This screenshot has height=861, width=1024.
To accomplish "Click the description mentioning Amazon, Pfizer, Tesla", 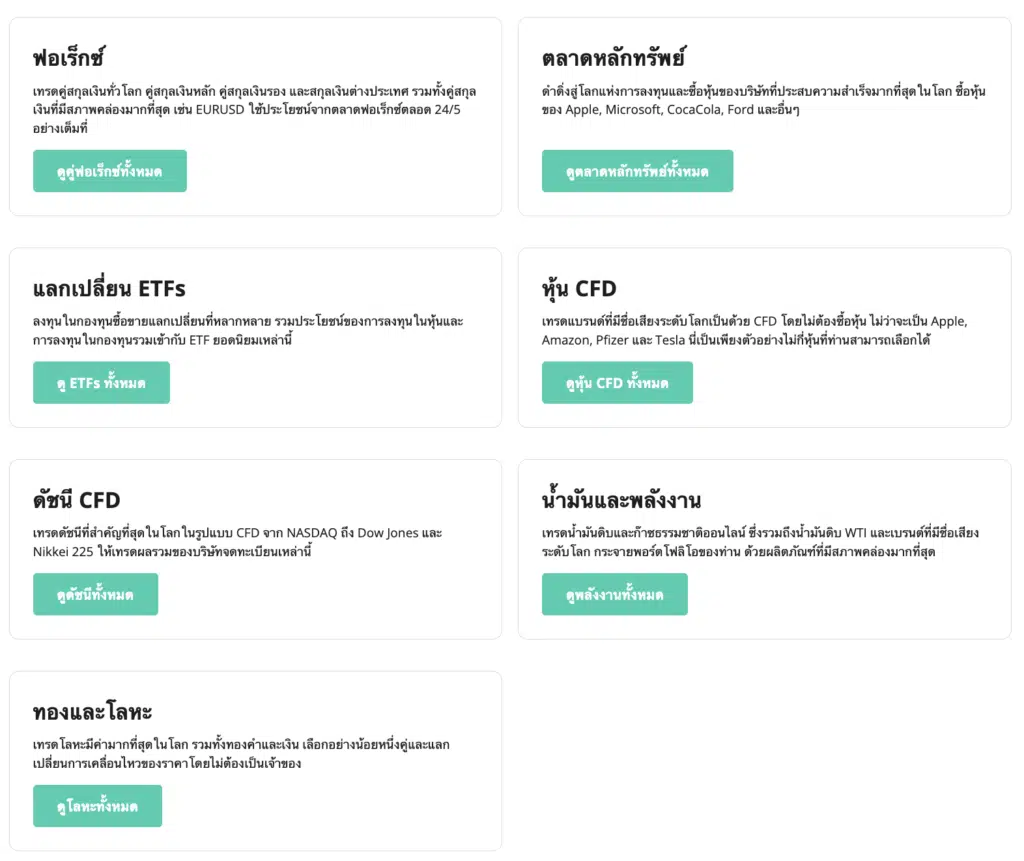I will [x=754, y=331].
